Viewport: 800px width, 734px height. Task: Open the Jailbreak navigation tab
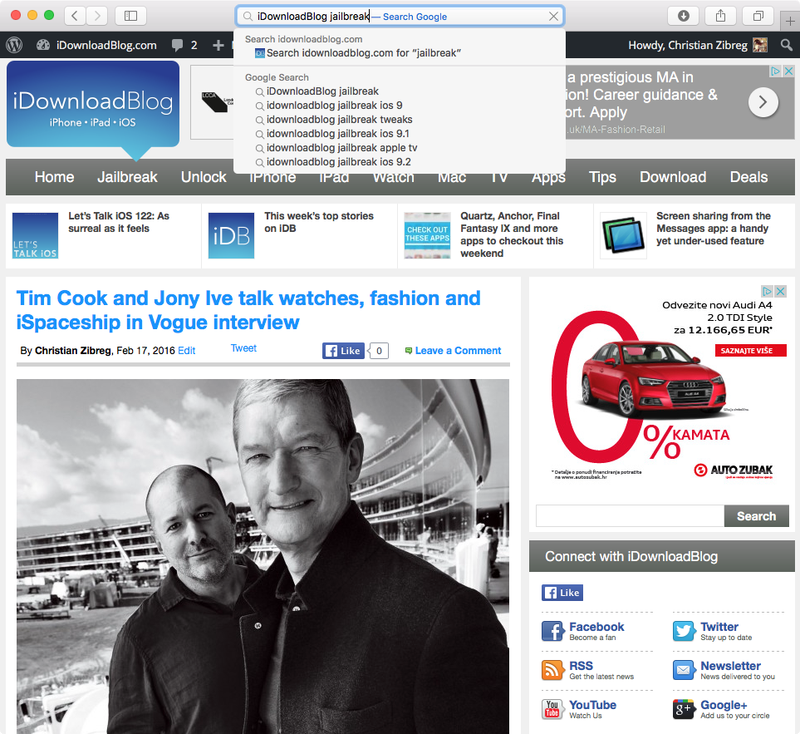click(128, 177)
